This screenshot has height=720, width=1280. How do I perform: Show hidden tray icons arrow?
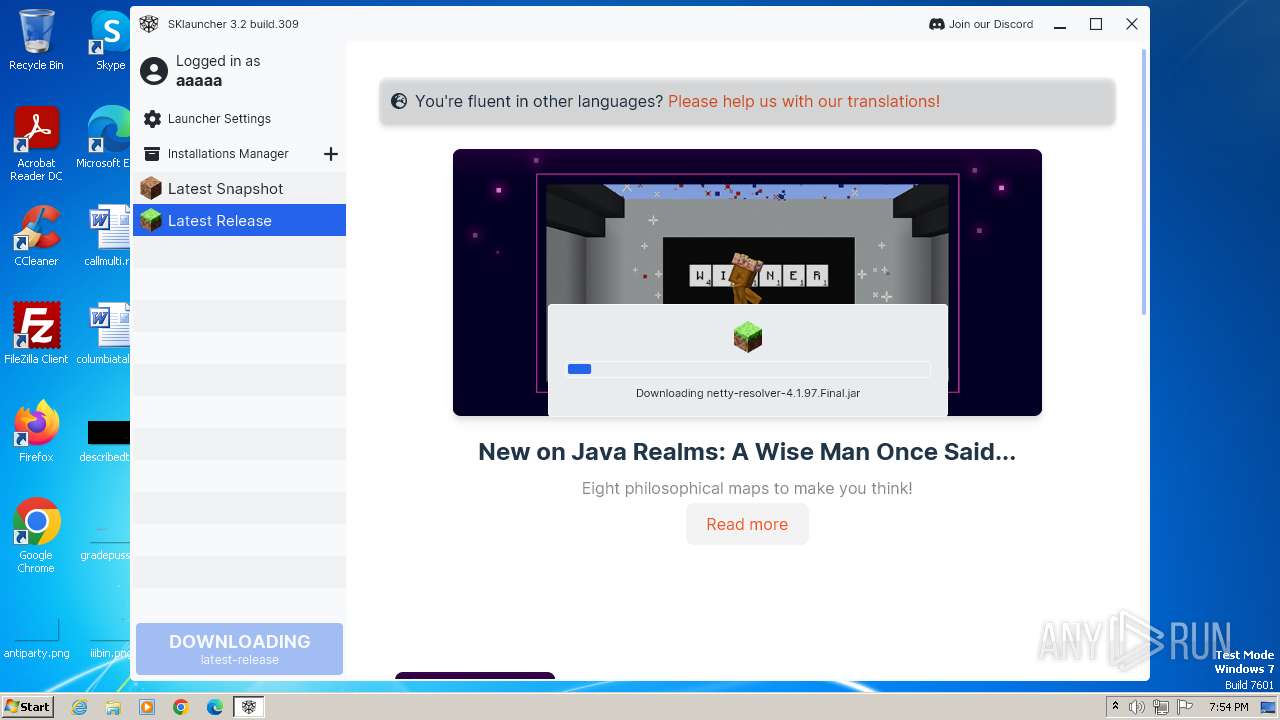1115,707
